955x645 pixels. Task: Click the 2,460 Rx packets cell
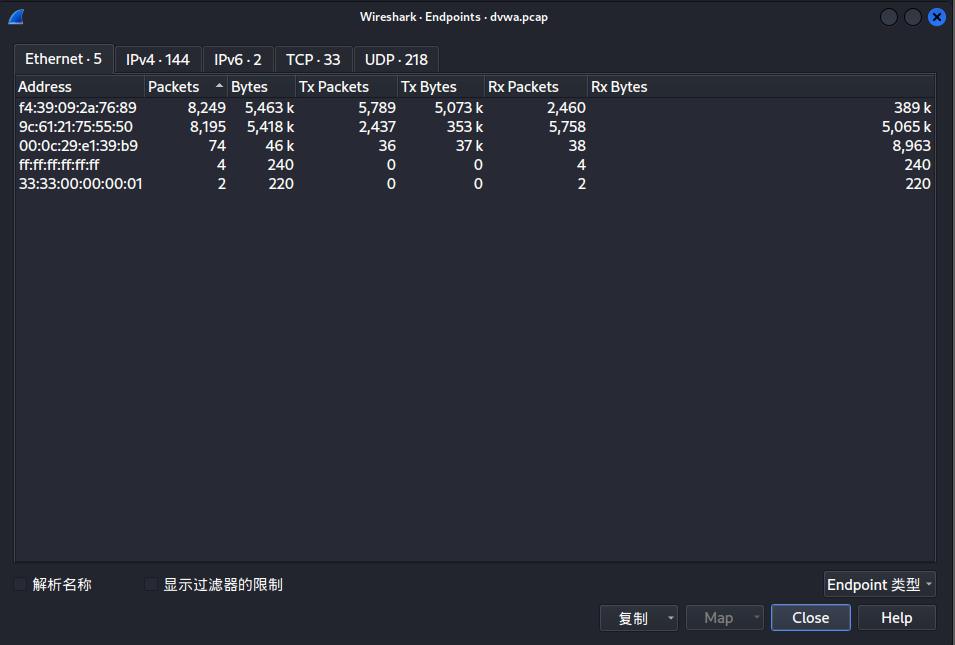566,108
